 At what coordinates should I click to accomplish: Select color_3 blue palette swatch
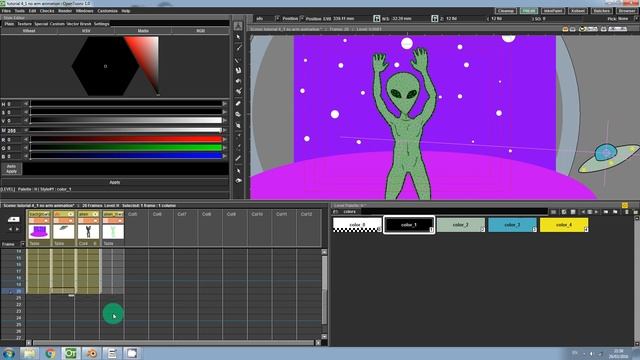(x=512, y=225)
